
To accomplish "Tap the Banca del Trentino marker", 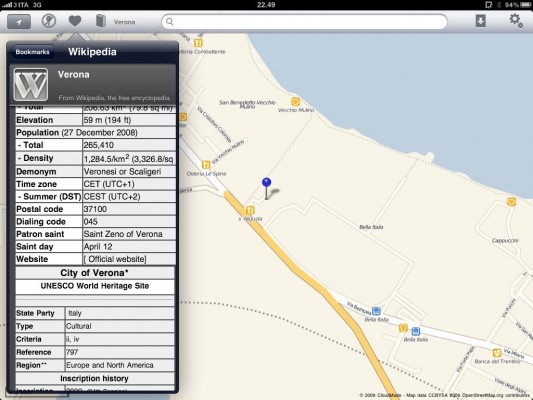I will click(497, 352).
